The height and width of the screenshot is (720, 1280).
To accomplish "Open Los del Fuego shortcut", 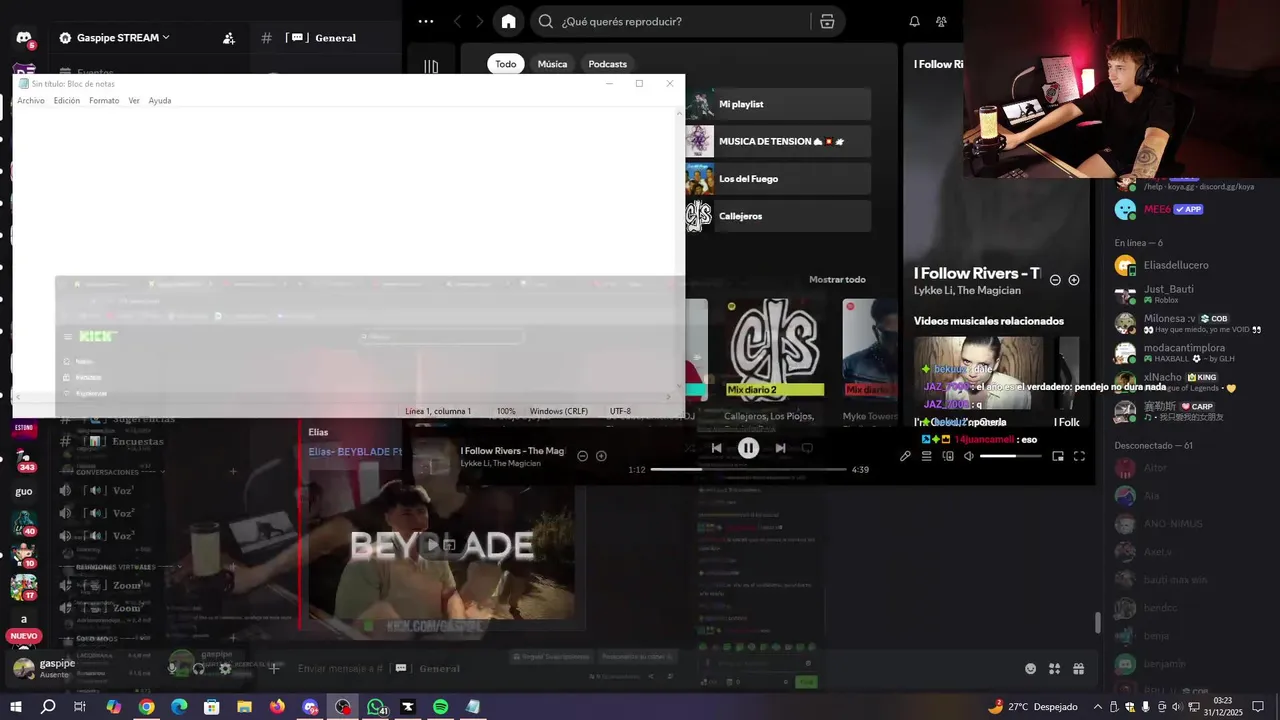I will tap(778, 179).
